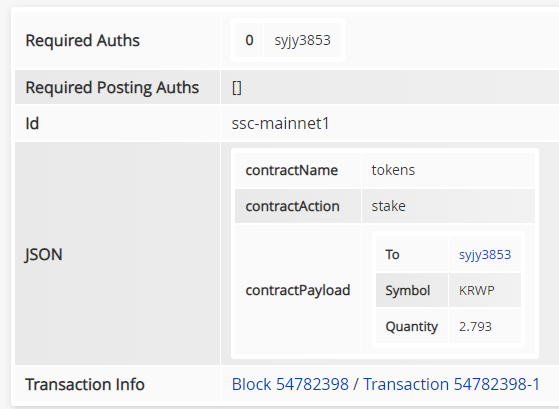Click the Required Auths row label

82,40
